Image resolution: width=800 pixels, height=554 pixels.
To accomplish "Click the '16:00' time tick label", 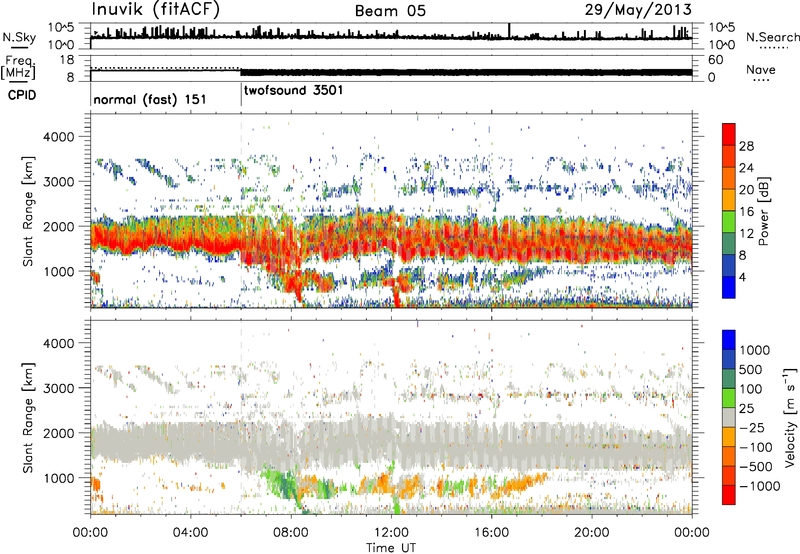I will [x=491, y=533].
